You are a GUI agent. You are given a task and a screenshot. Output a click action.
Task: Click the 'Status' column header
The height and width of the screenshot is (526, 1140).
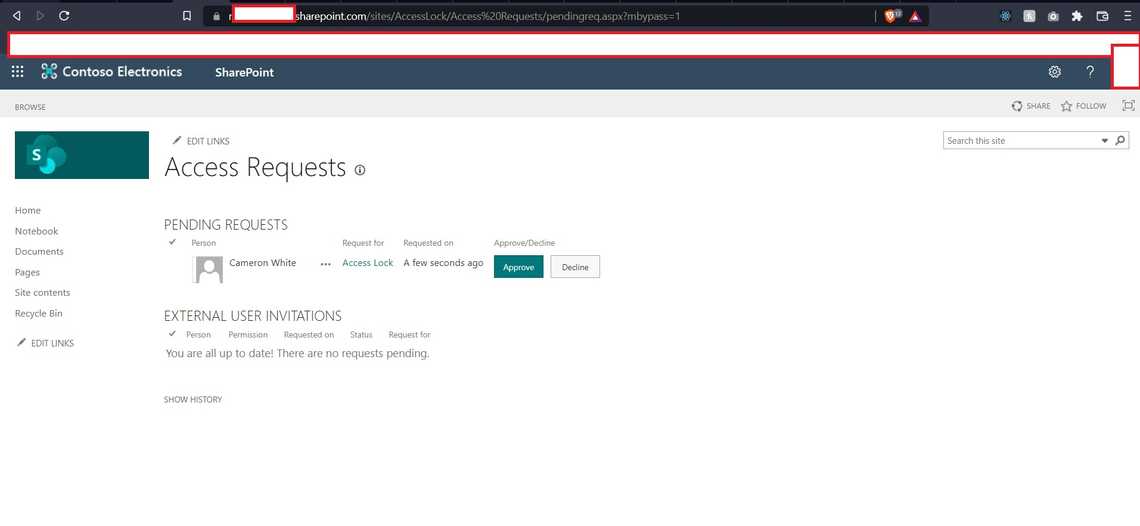coord(361,335)
